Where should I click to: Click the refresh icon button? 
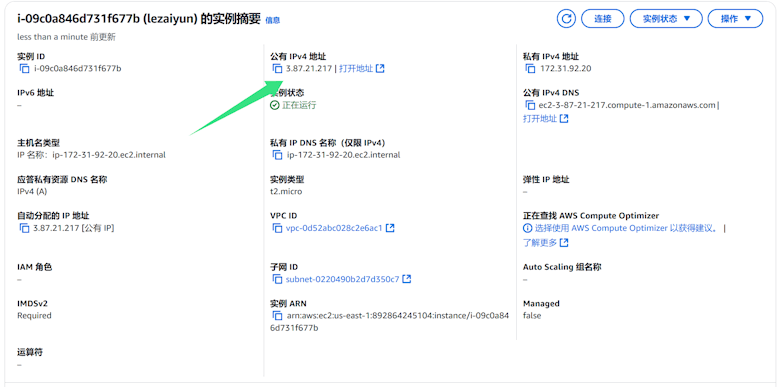[x=566, y=19]
